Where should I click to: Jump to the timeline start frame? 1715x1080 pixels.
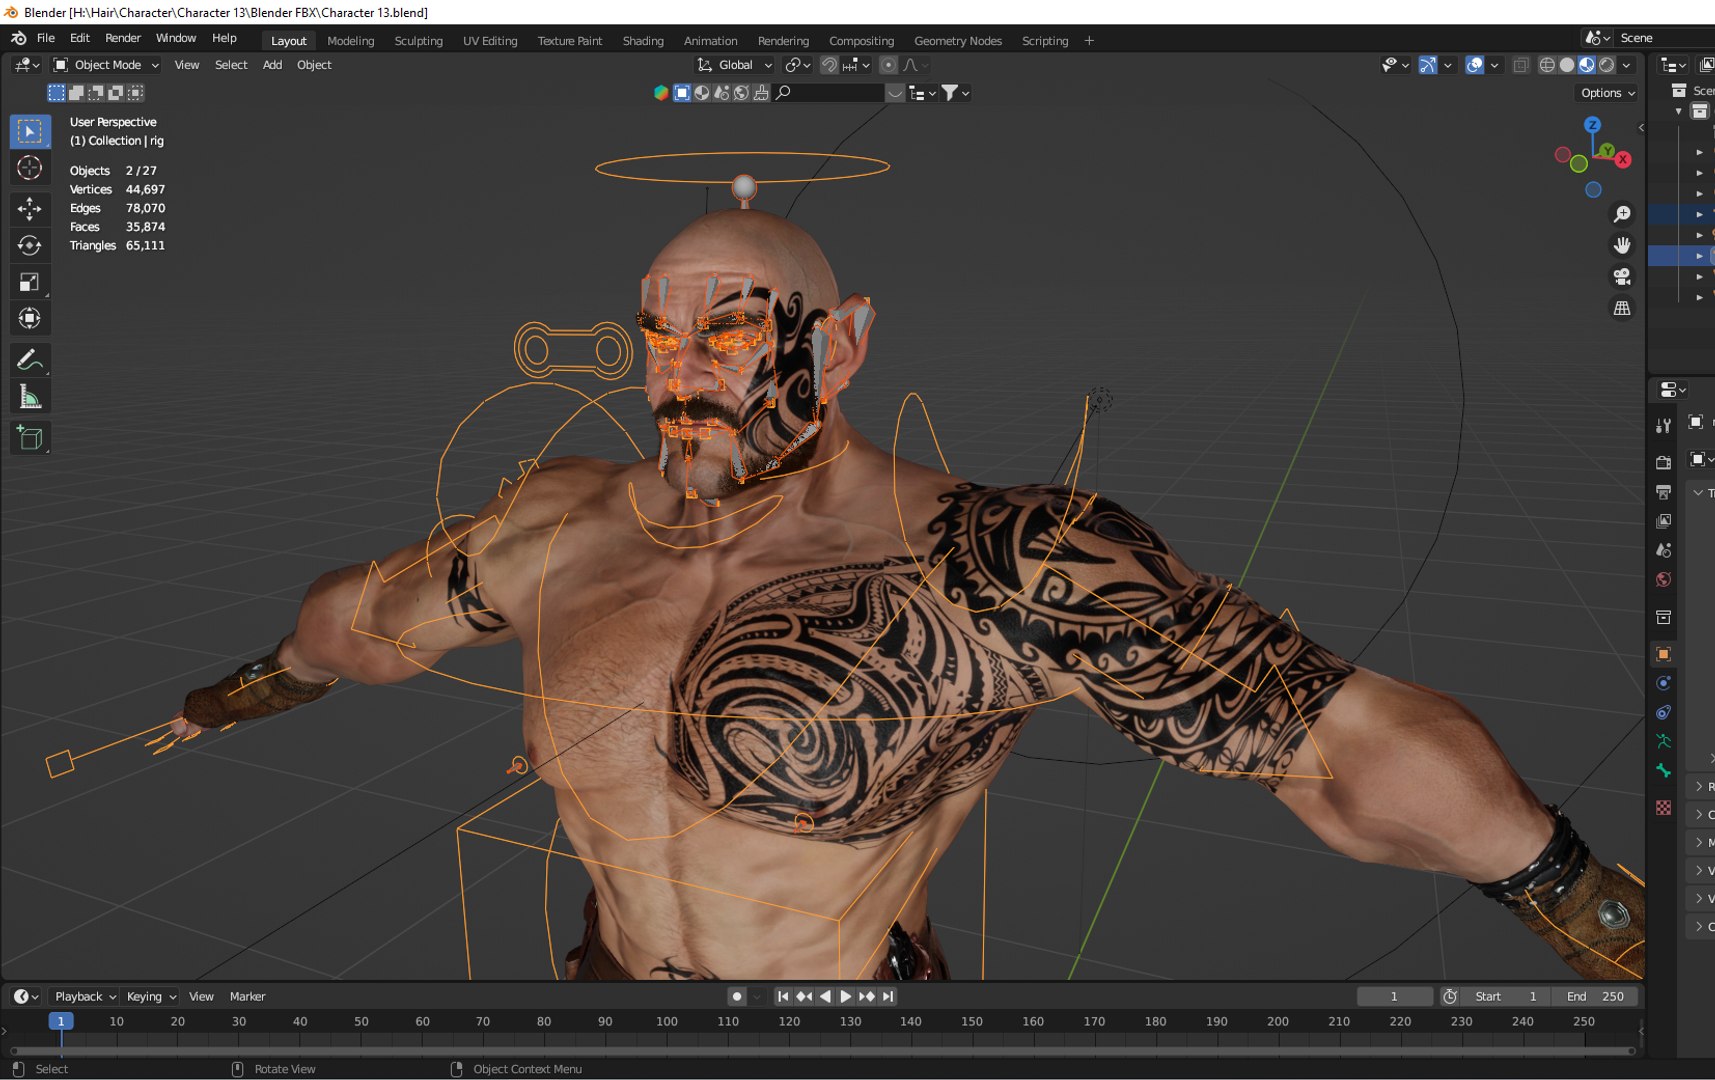coord(783,996)
